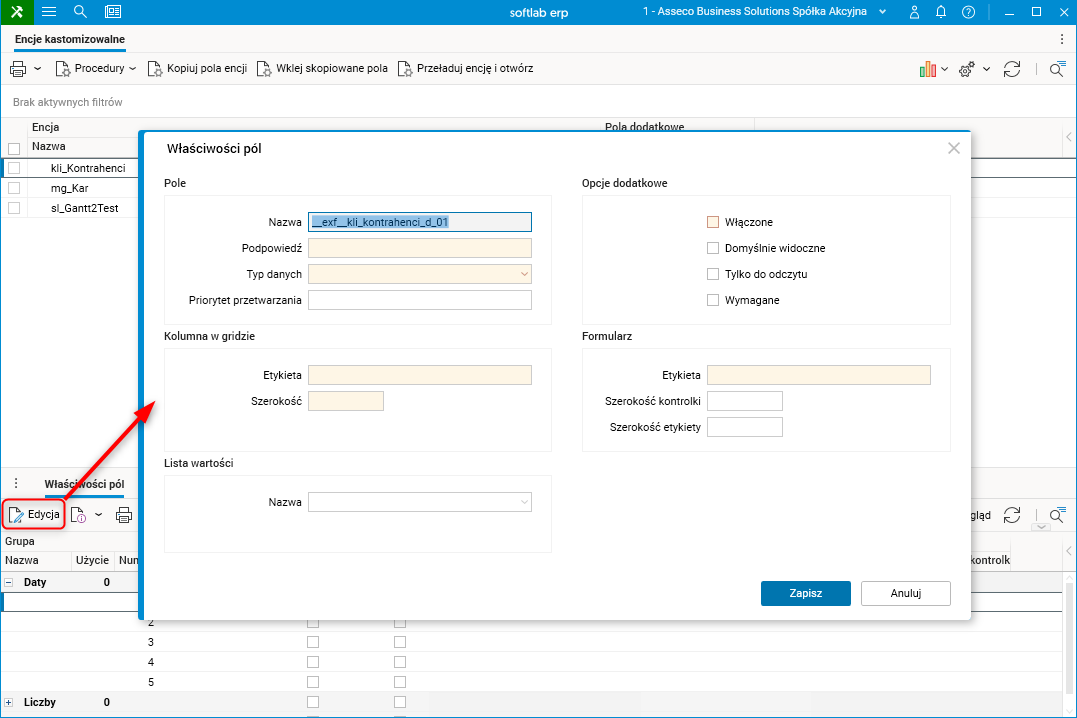Click the Podpowiedź input field
Viewport: 1077px width, 718px height.
point(420,248)
